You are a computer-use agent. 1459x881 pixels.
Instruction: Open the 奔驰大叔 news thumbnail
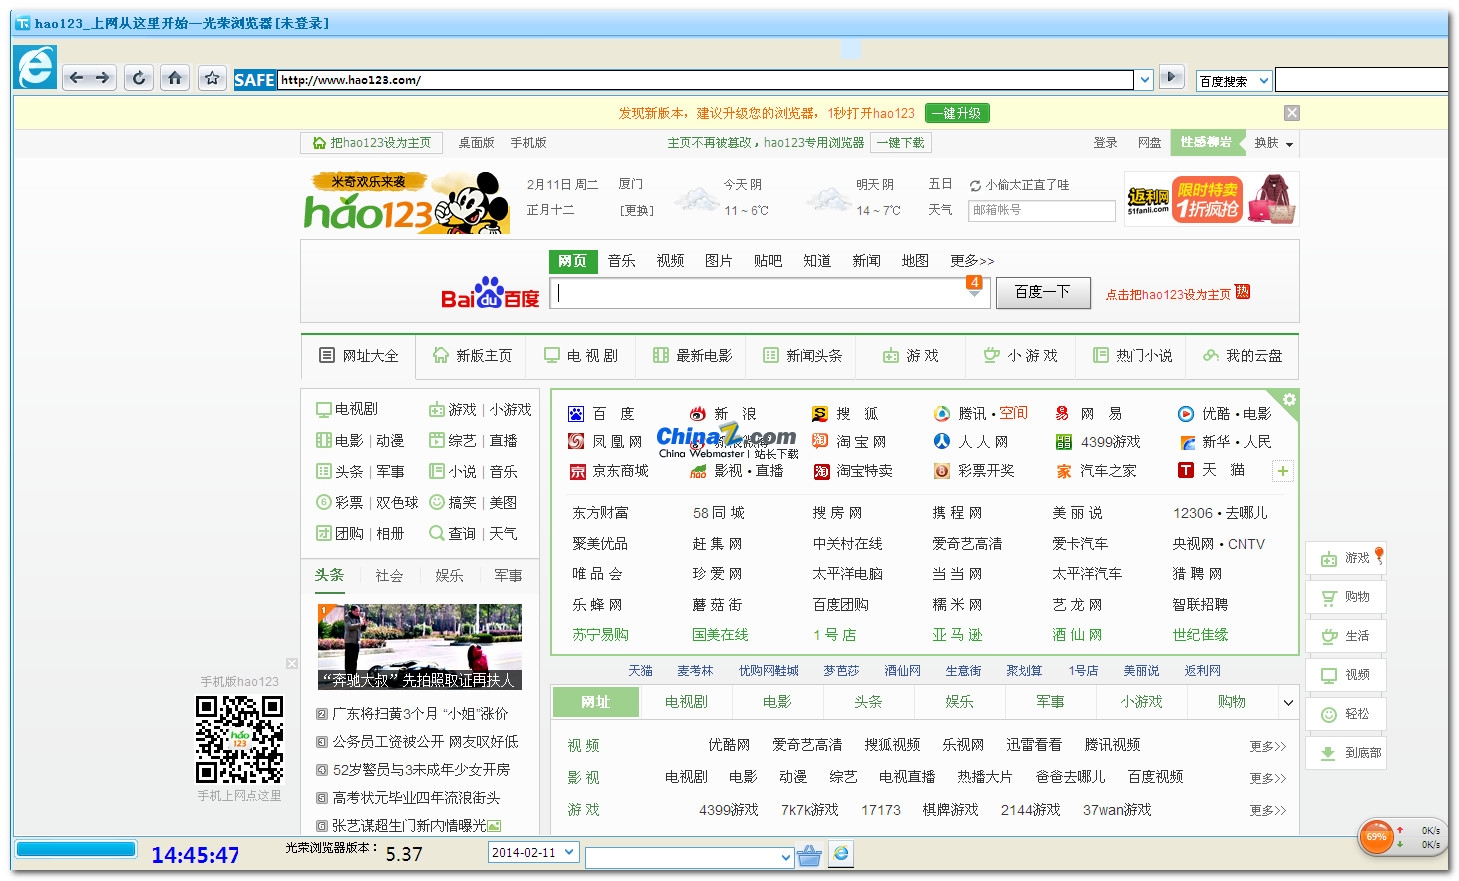pos(420,647)
